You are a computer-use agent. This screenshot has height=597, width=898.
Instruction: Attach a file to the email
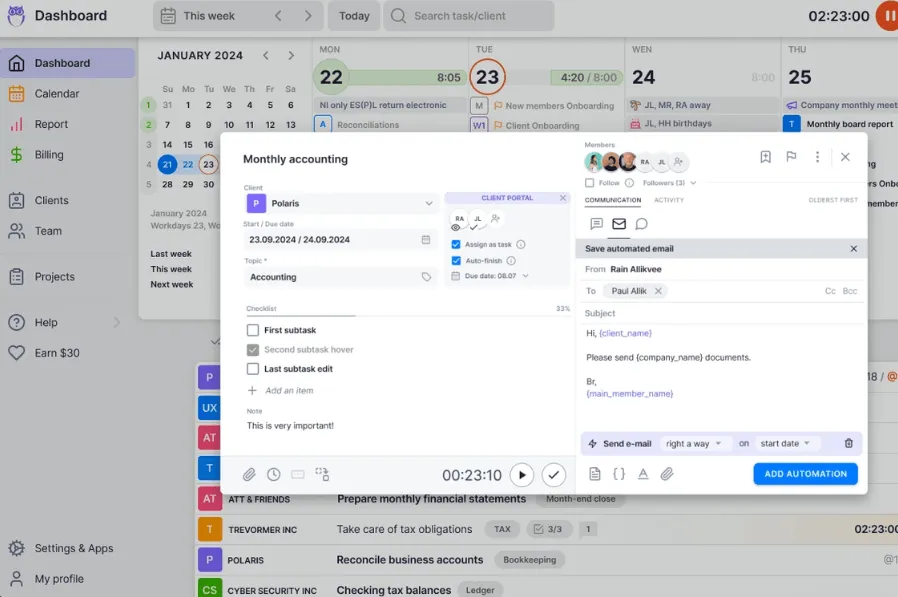pyautogui.click(x=667, y=474)
